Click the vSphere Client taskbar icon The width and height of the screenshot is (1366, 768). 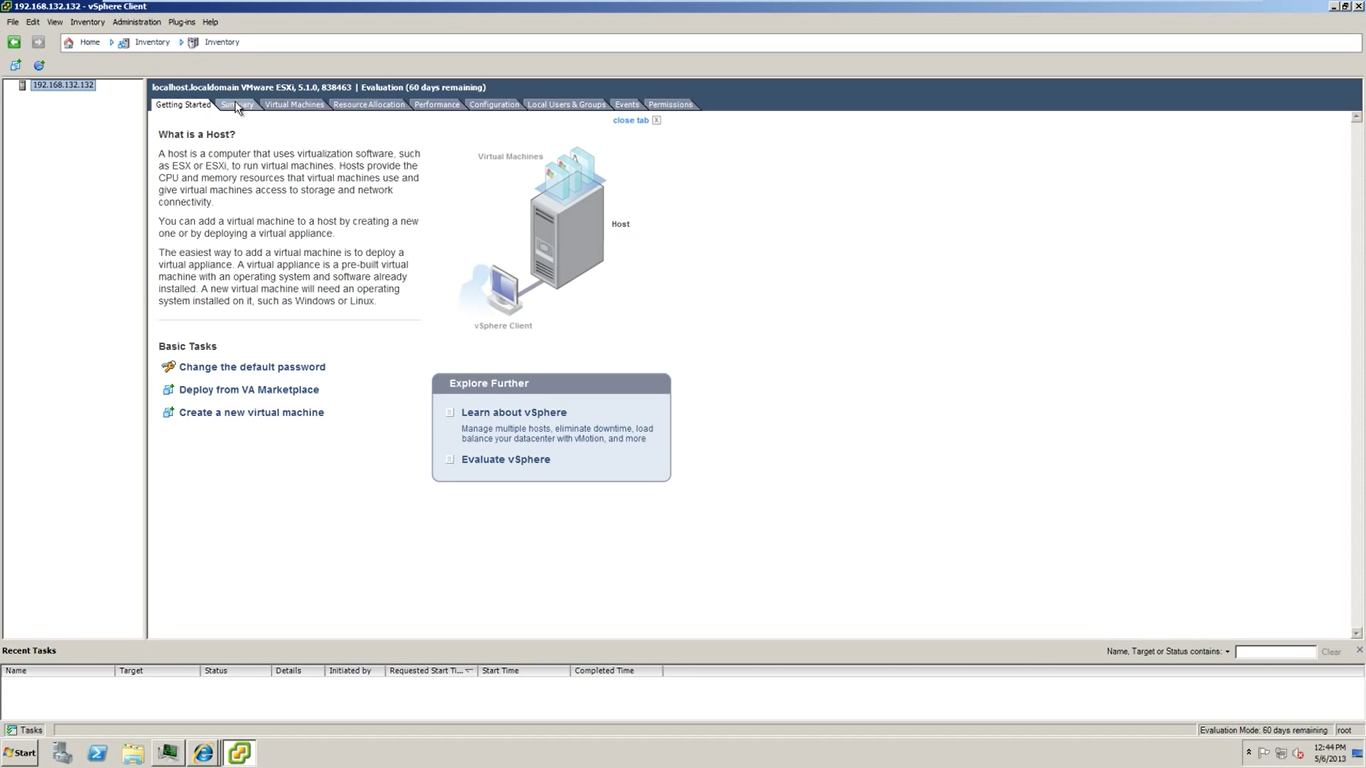(x=239, y=753)
